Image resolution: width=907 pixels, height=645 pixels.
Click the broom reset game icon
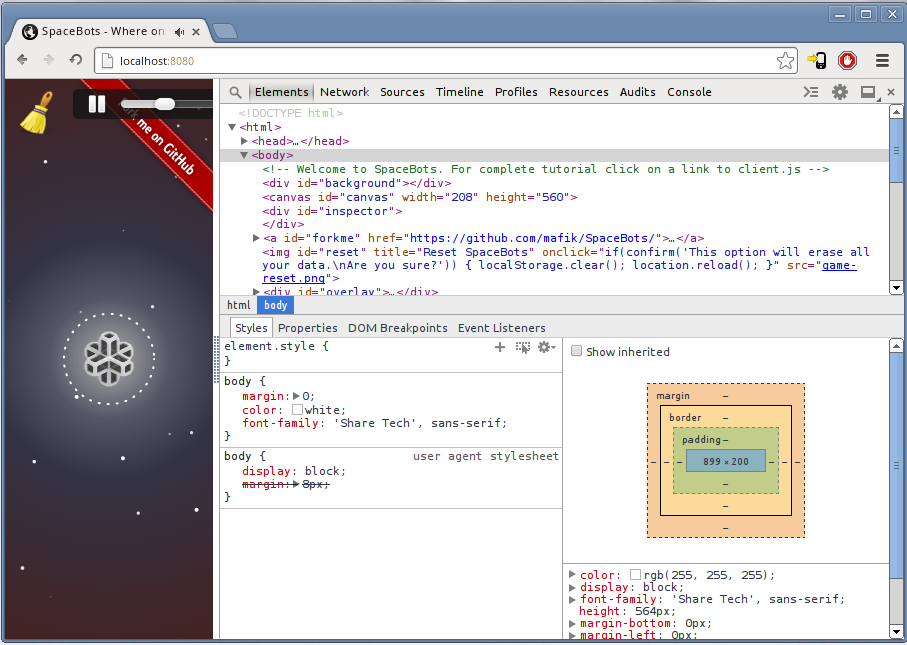[x=37, y=112]
